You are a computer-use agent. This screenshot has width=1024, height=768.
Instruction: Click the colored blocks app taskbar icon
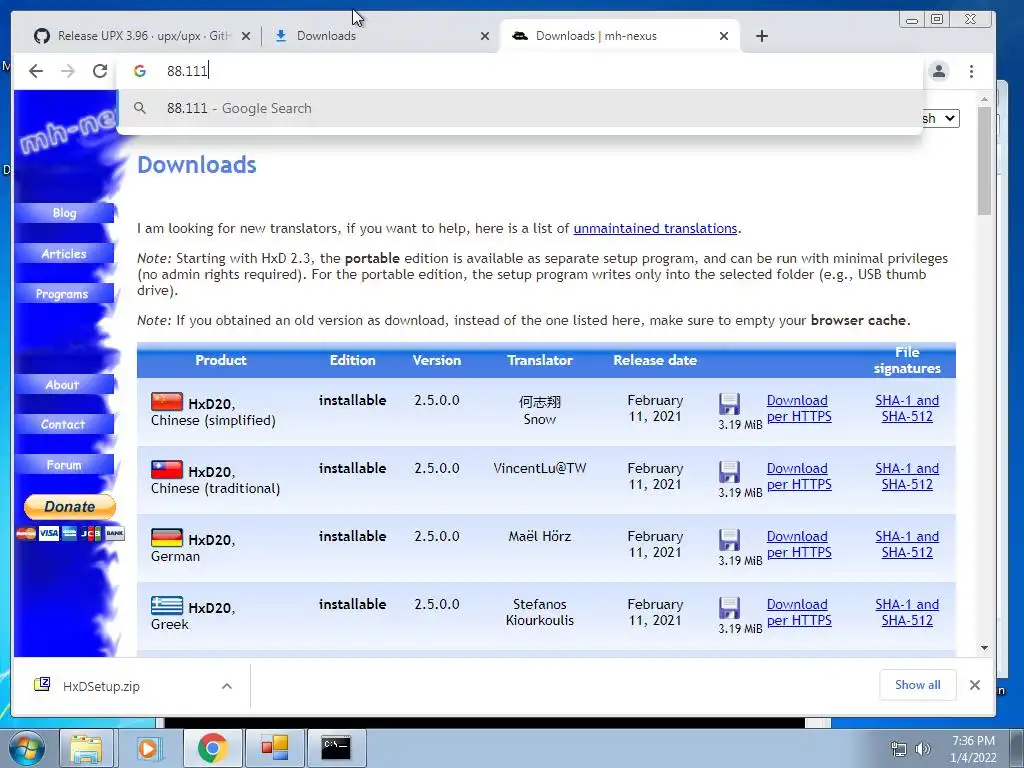(274, 748)
